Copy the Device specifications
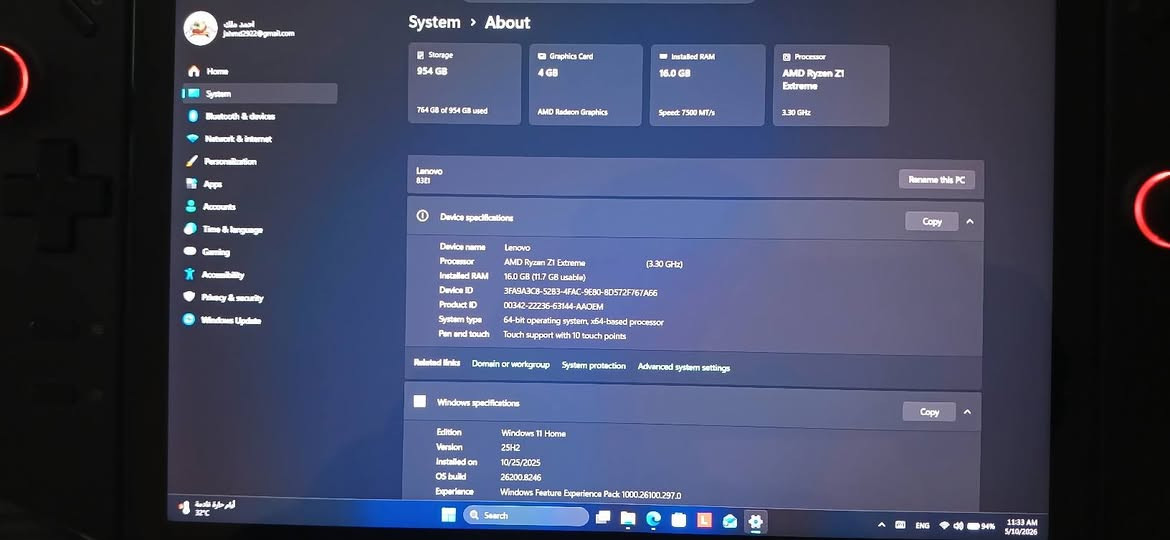The image size is (1170, 540). pos(931,222)
